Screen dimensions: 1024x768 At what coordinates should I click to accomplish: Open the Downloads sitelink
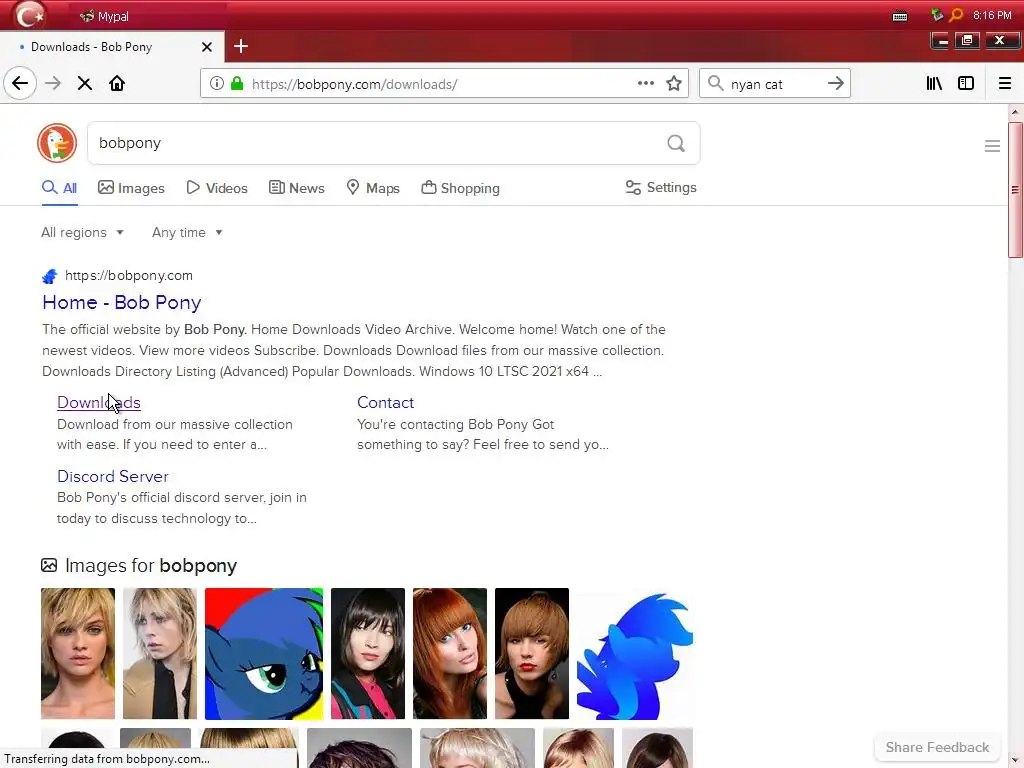click(x=99, y=402)
